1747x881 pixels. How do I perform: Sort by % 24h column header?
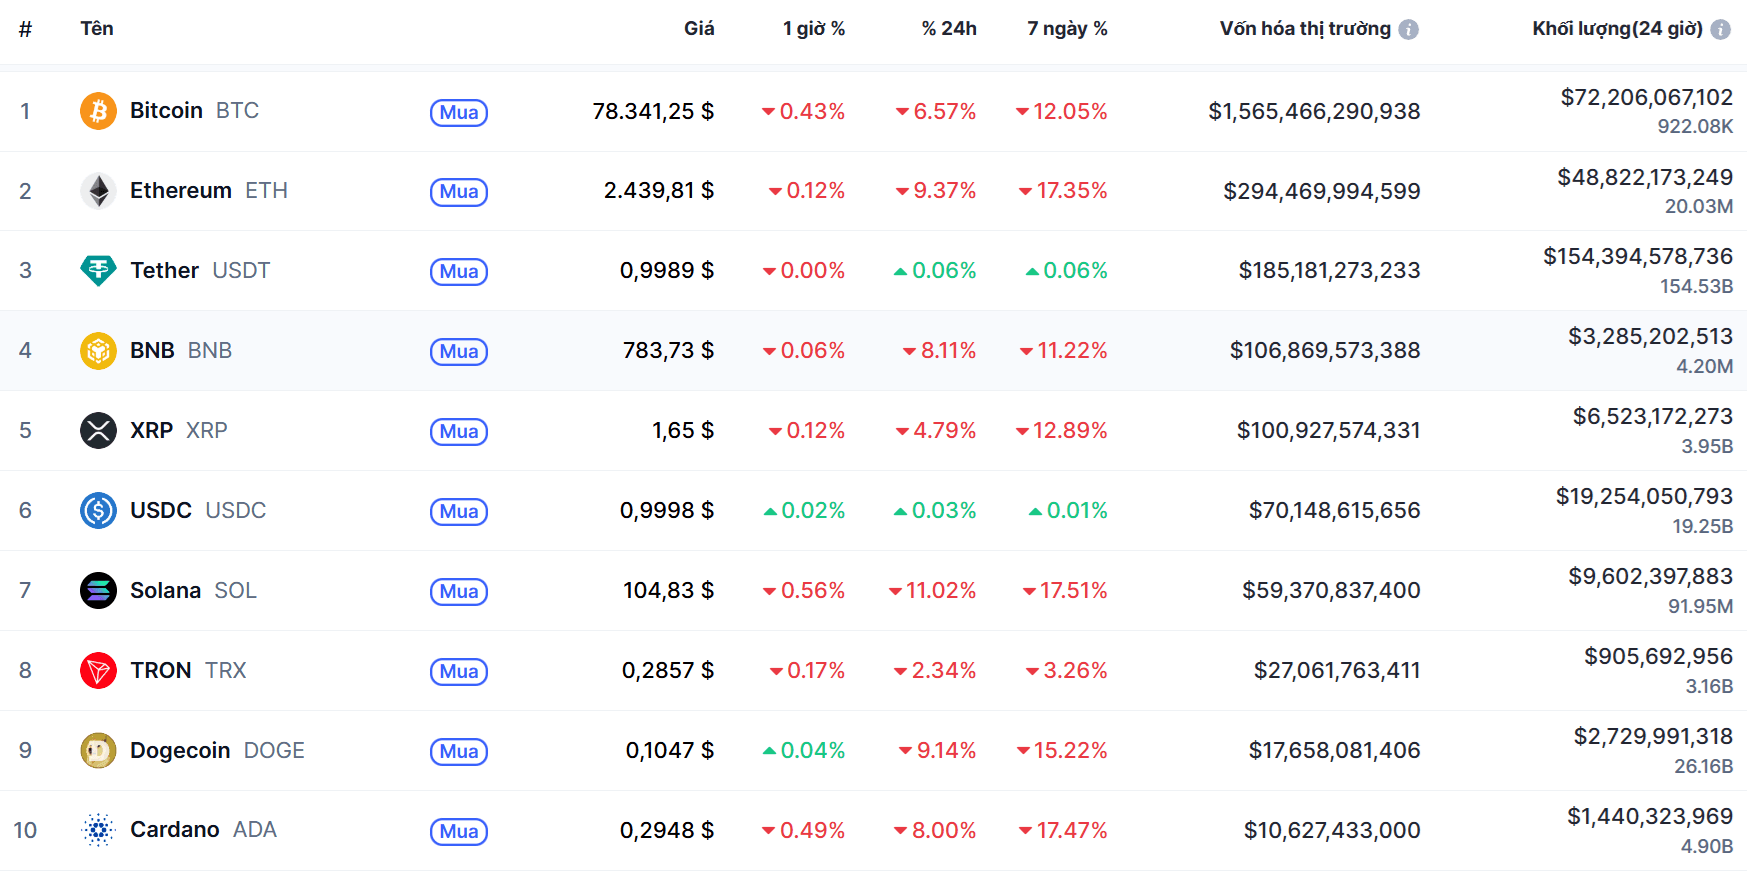click(x=949, y=29)
